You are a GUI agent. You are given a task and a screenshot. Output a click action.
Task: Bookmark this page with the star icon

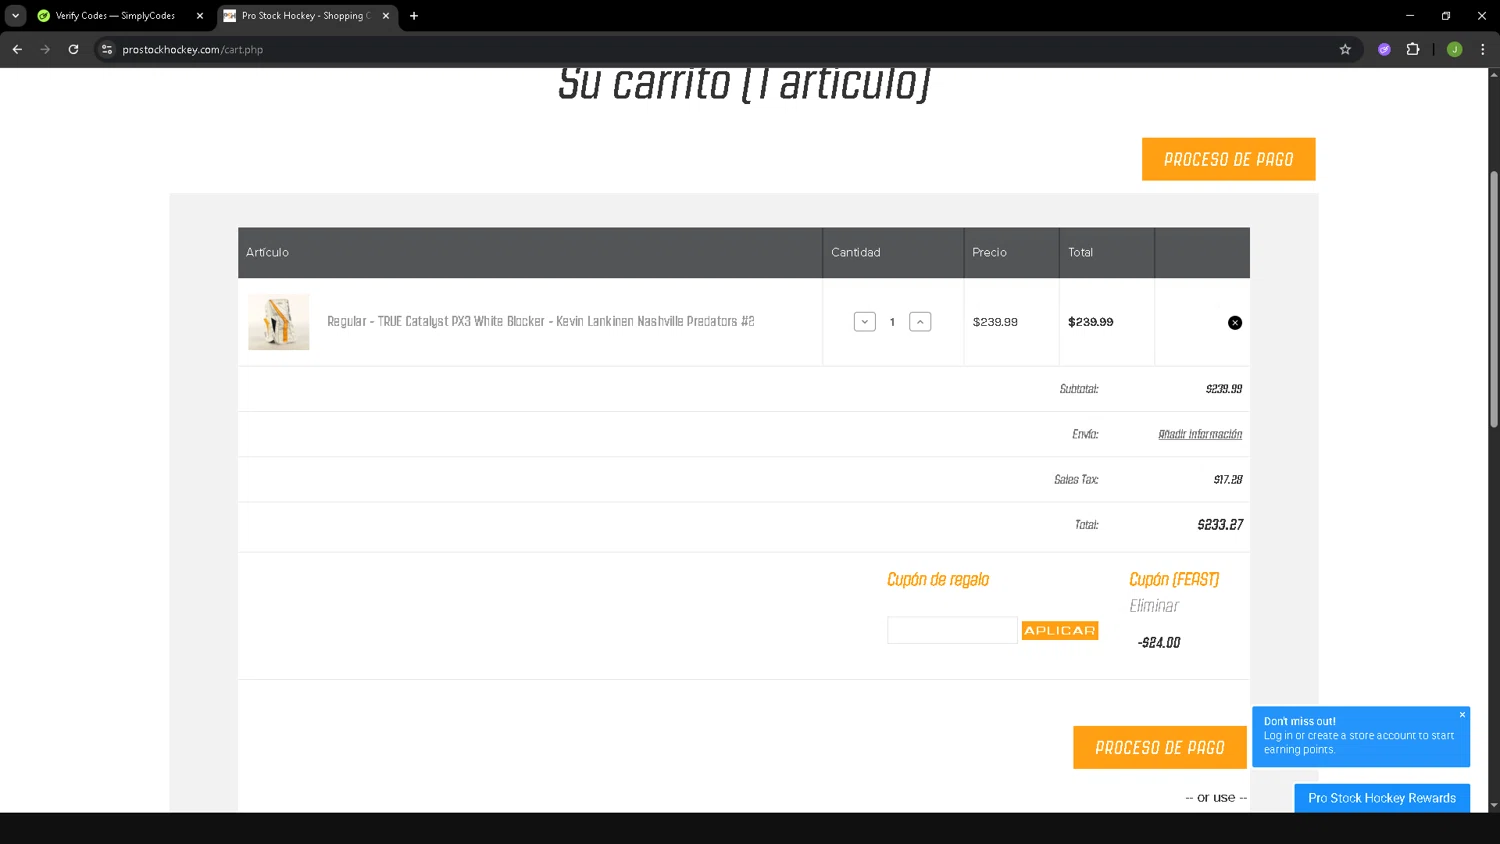tap(1345, 49)
